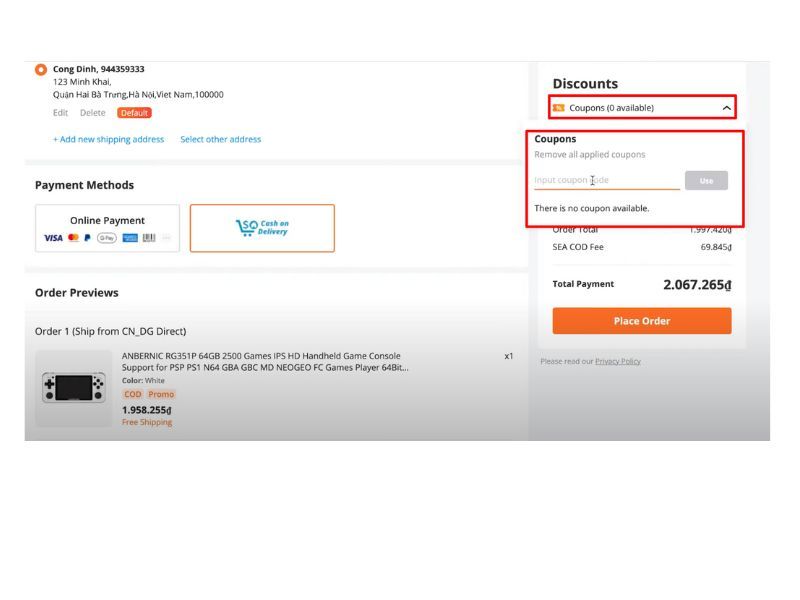800x600 pixels.
Task: Click the Mastercard payment icon
Action: 72,237
